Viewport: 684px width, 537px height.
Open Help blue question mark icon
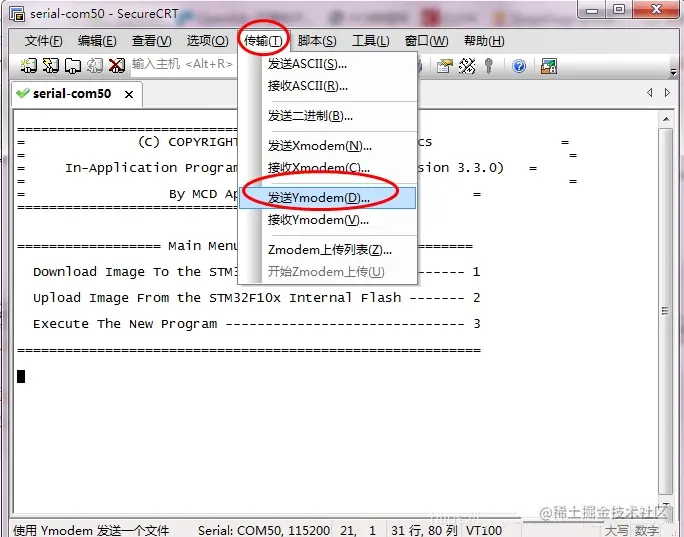pyautogui.click(x=519, y=66)
